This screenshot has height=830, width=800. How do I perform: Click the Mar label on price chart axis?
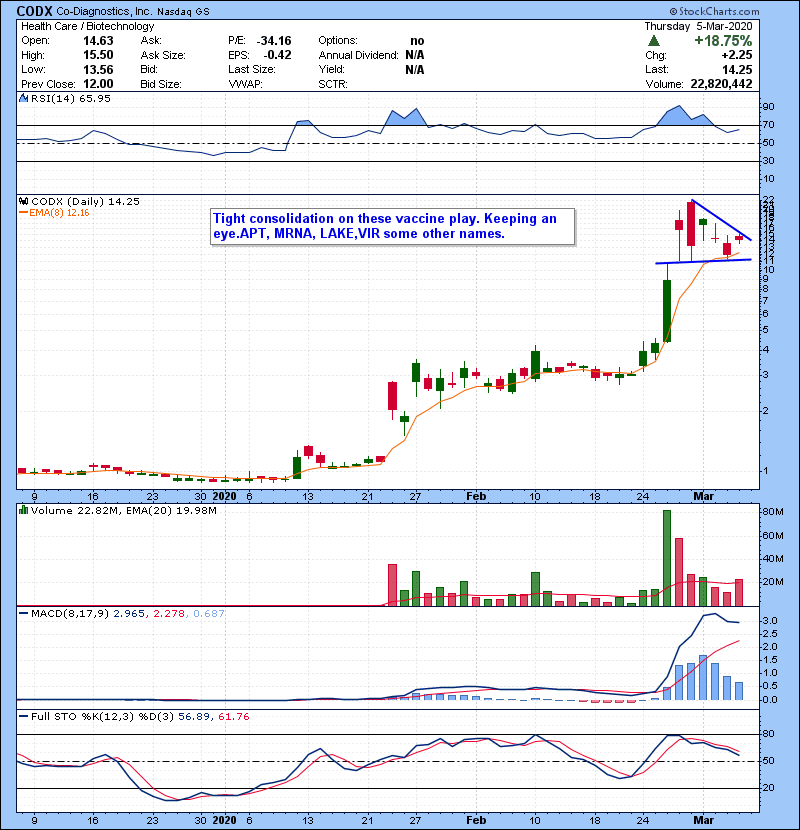coord(704,496)
